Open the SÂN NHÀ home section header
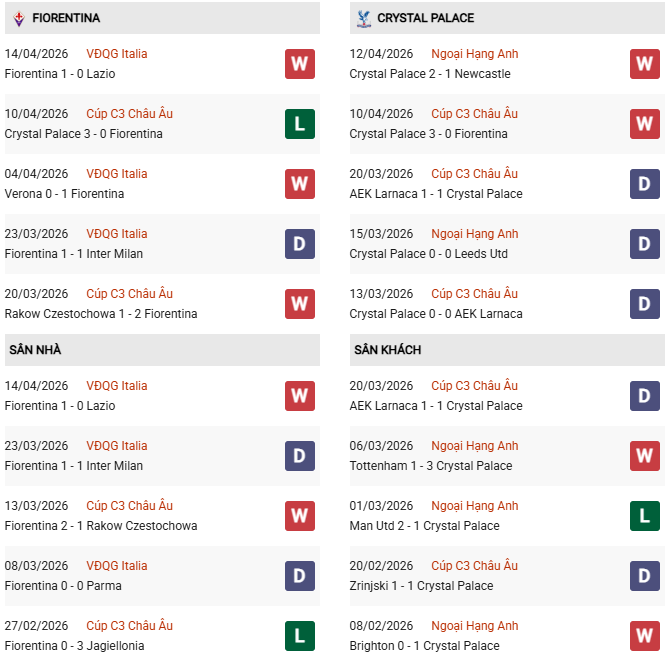Screen dimensions: 666x660 point(36,350)
